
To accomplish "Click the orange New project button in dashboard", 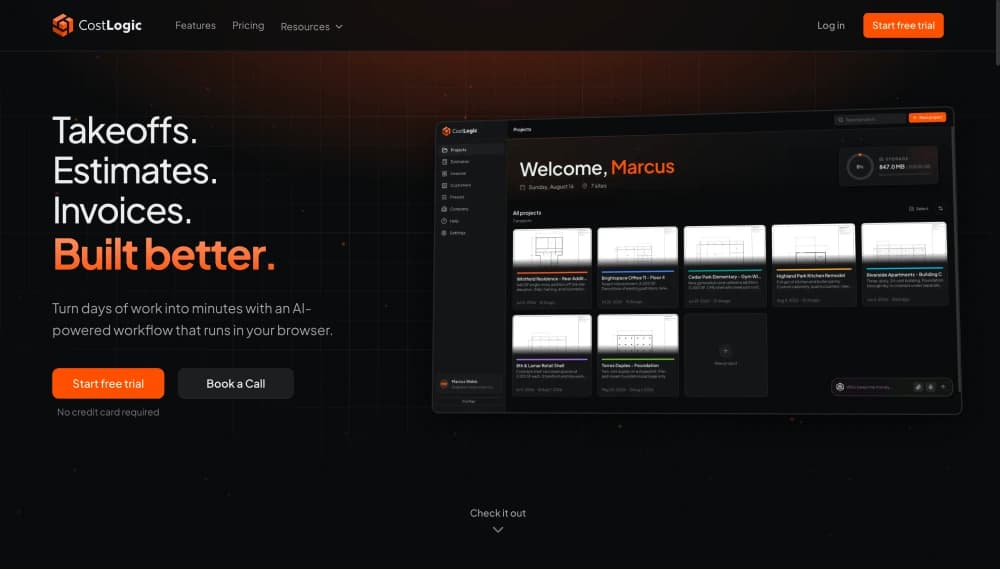I will (927, 117).
